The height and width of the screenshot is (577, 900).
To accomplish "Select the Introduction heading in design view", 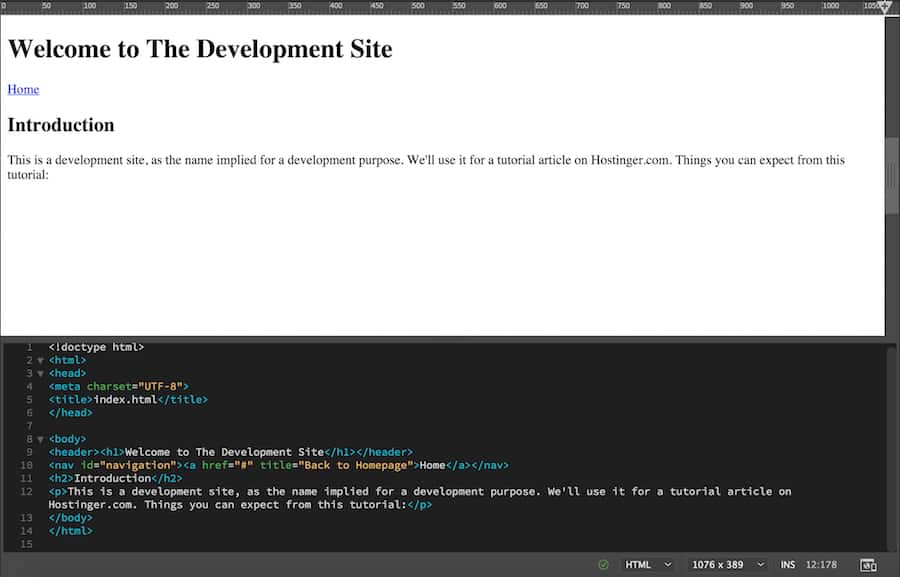I will [x=60, y=124].
